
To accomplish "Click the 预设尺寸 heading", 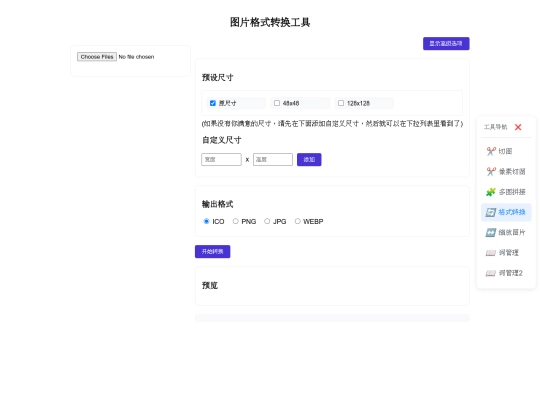I will [x=217, y=77].
